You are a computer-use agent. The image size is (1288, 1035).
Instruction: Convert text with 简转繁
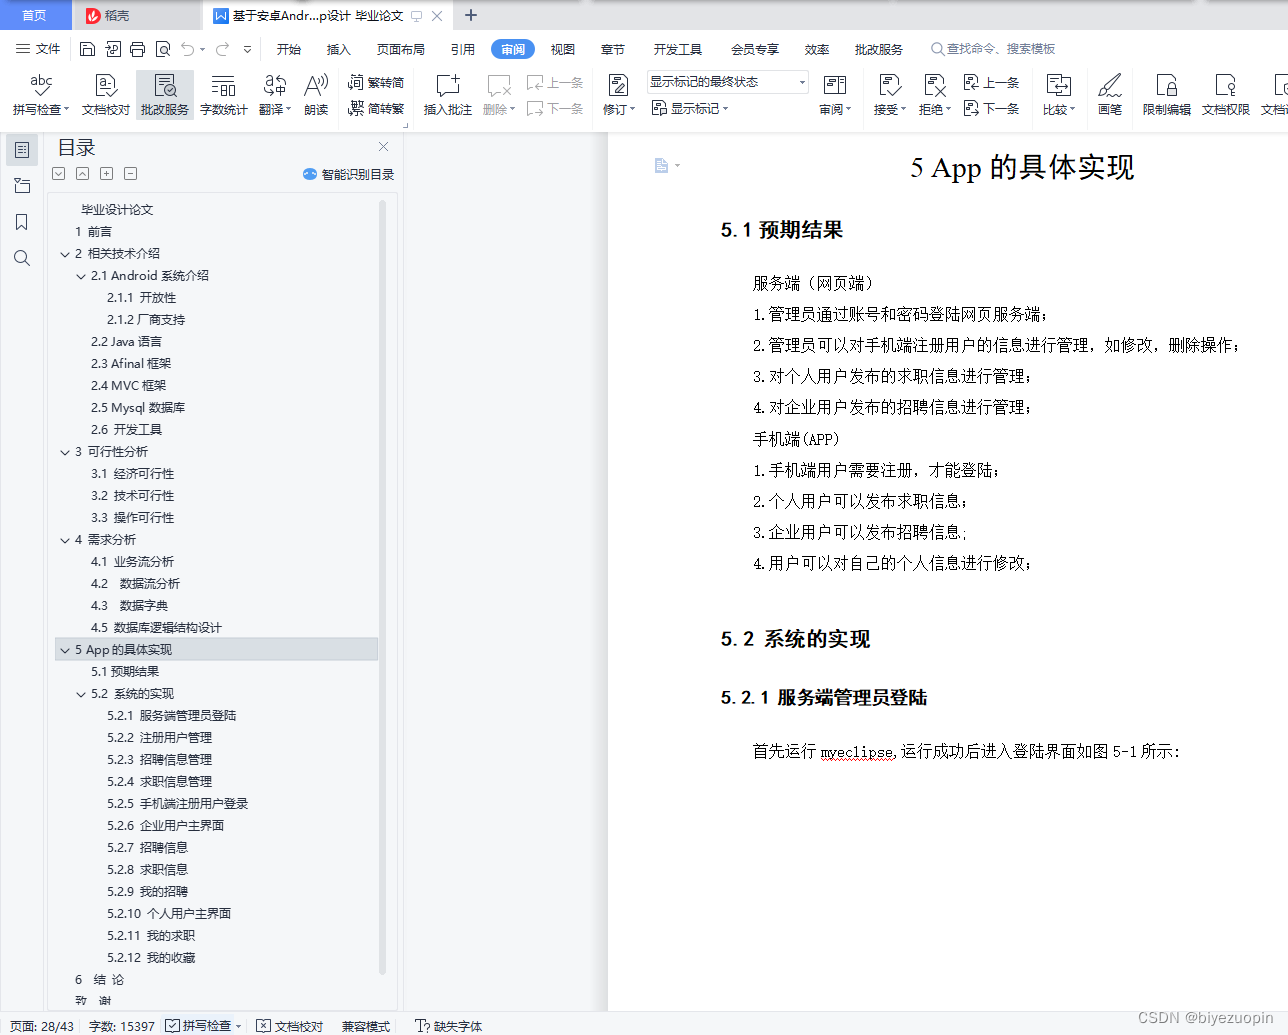point(376,108)
